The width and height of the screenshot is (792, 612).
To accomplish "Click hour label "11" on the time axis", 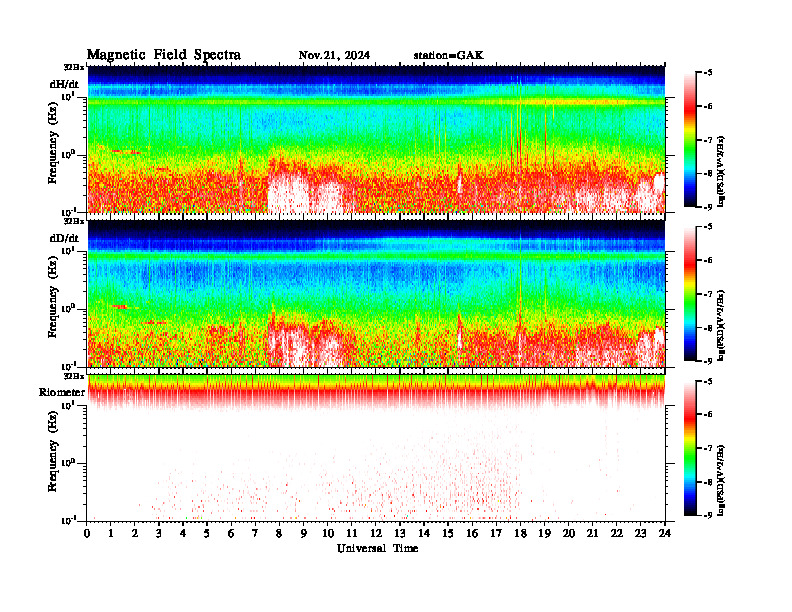I will point(352,534).
